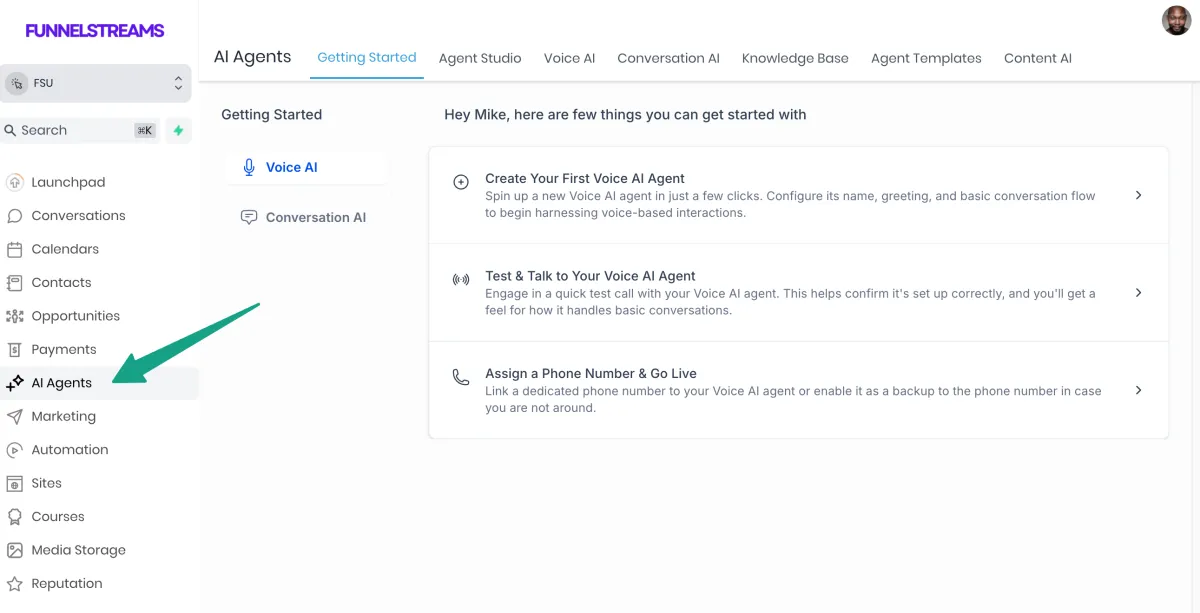This screenshot has width=1200, height=613.
Task: Click the ⌘K shortcut badge
Action: [x=145, y=130]
